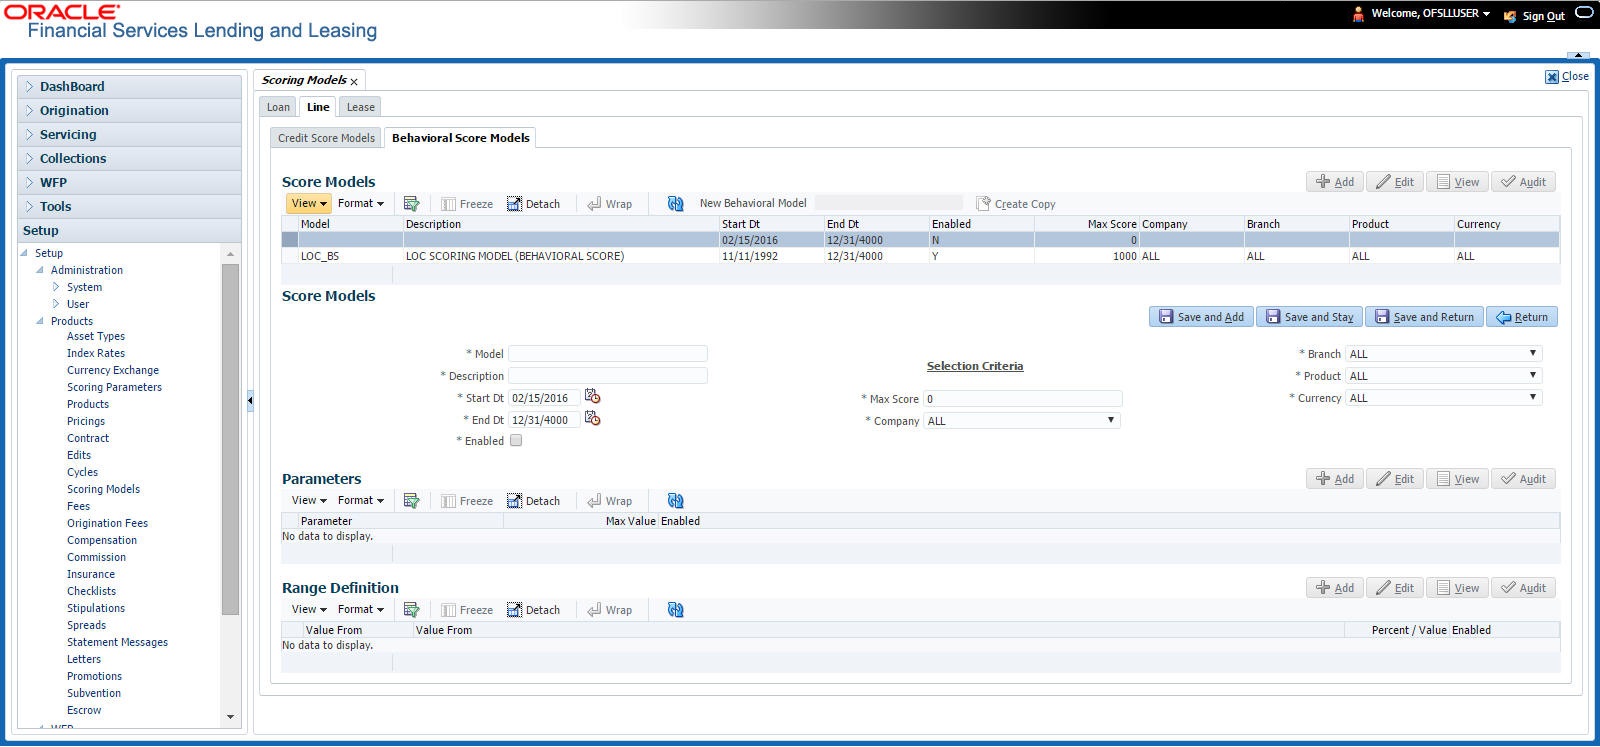Open the Score Models Format menu
The width and height of the screenshot is (1600, 747).
tap(361, 203)
